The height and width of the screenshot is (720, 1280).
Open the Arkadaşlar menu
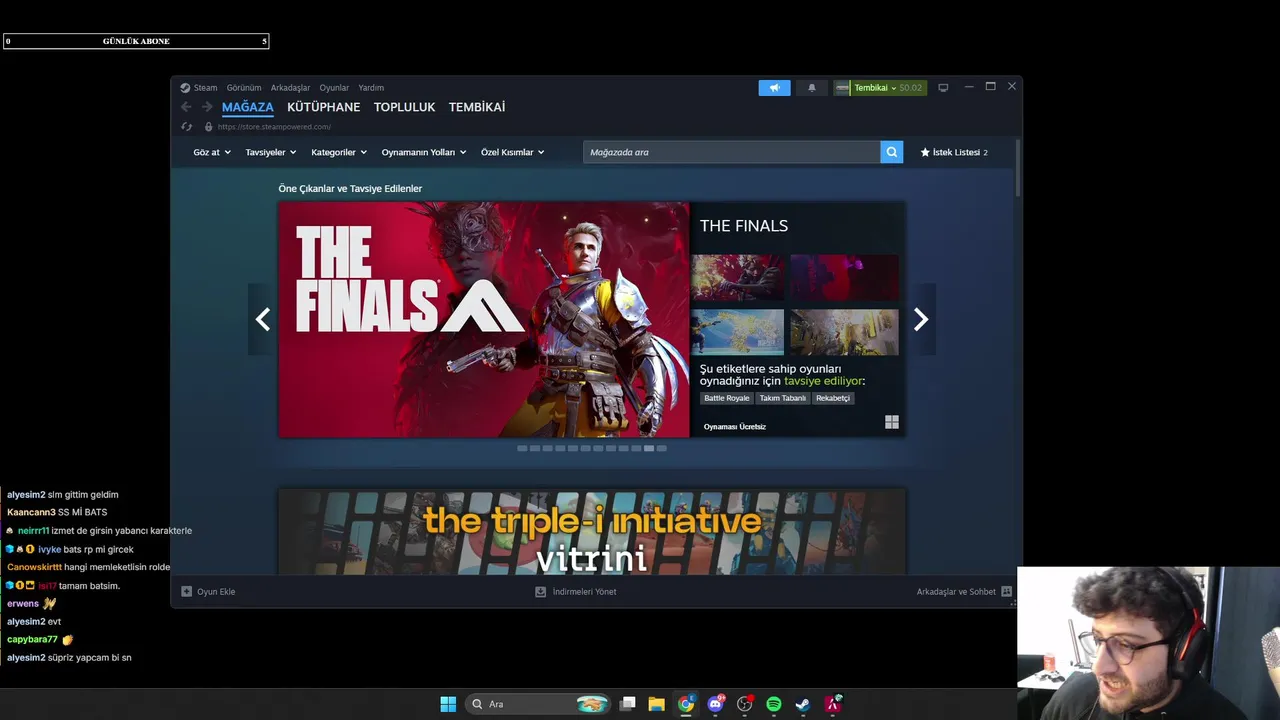[290, 88]
